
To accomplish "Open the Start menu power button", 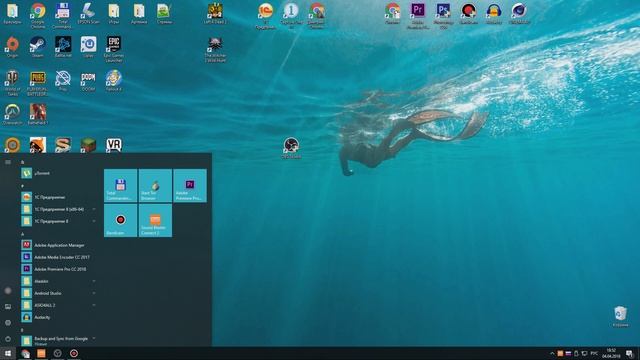I will 8,339.
